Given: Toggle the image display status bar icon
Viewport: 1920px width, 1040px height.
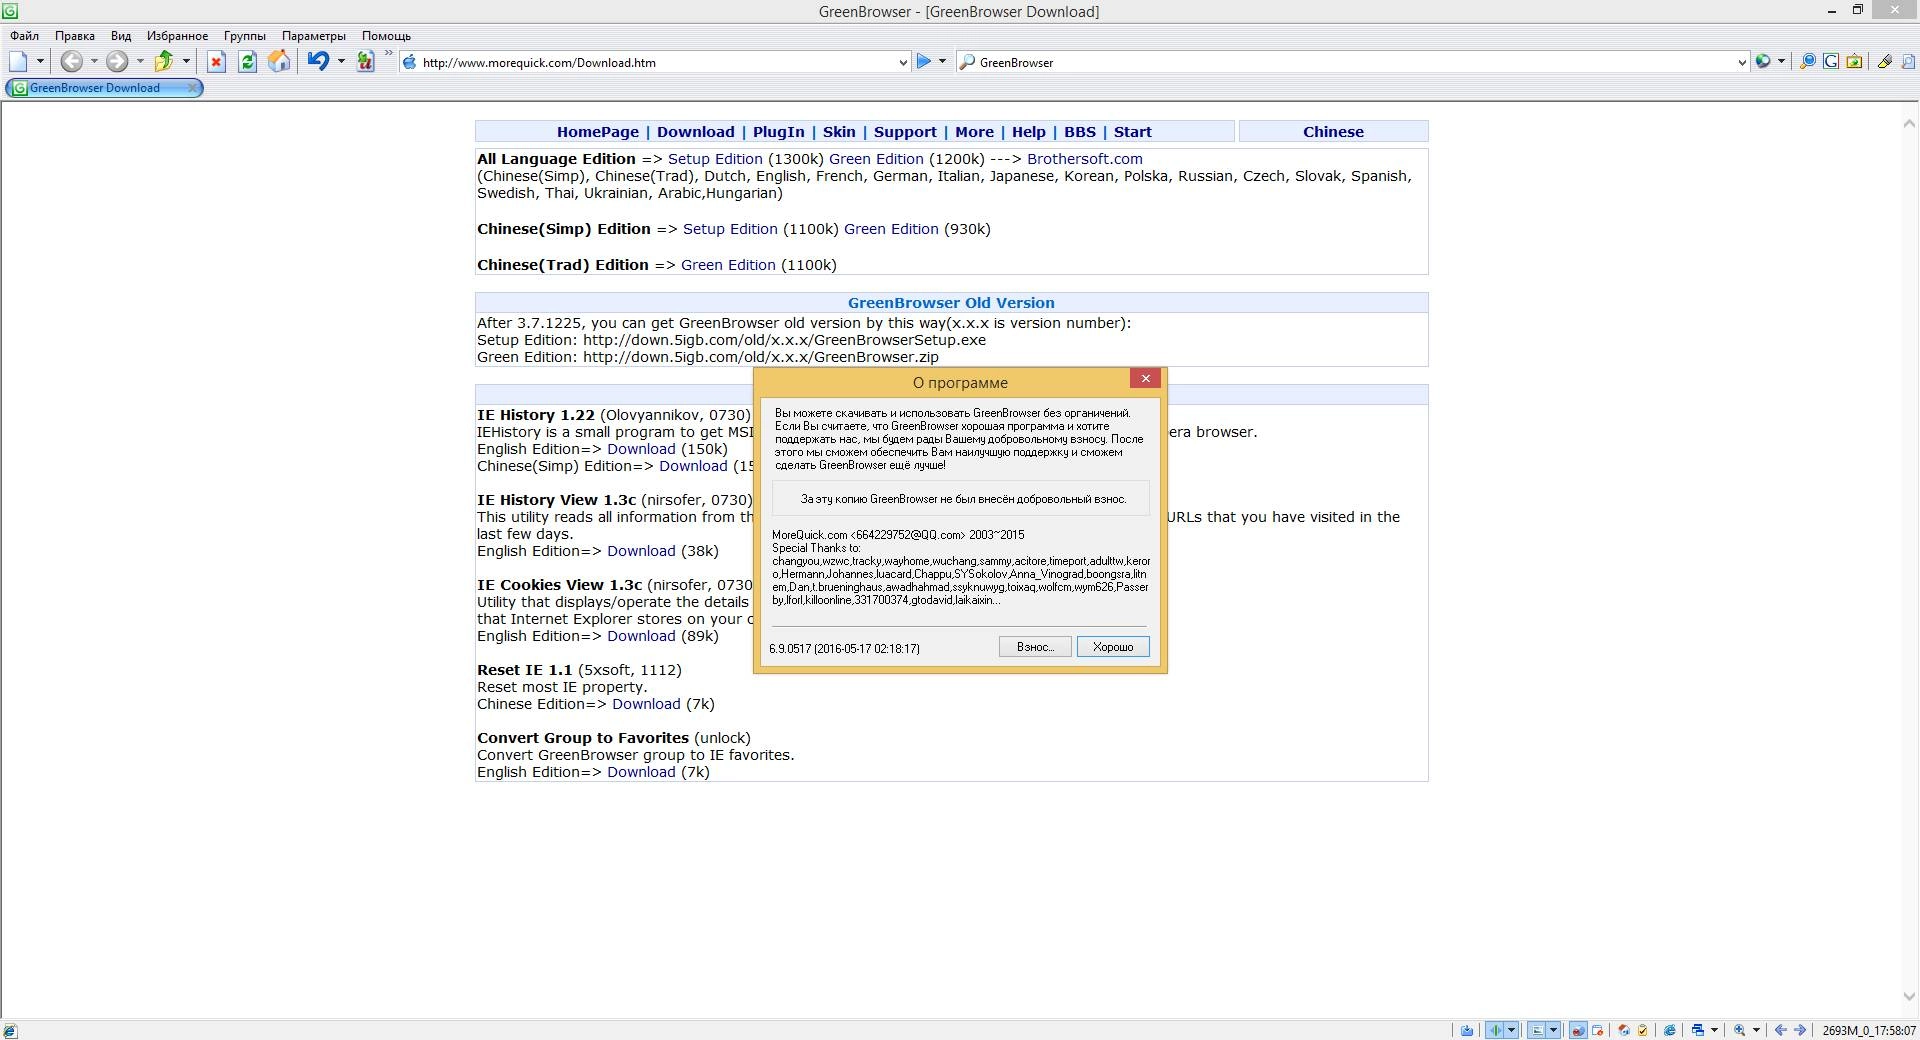Looking at the screenshot, I should (1537, 1030).
